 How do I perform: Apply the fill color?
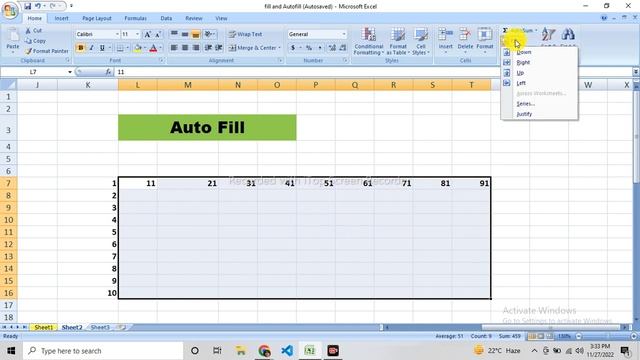tap(138, 48)
